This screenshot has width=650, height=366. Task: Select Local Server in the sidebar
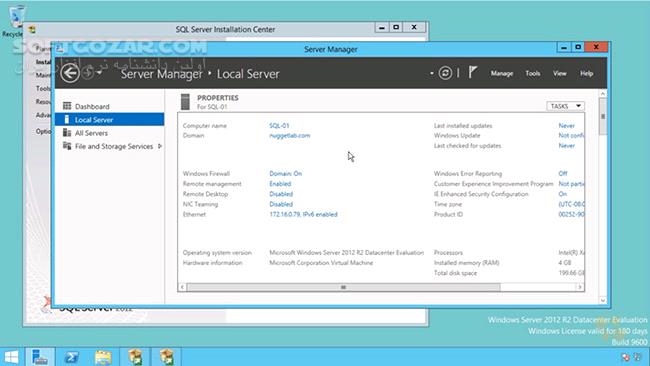(109, 120)
